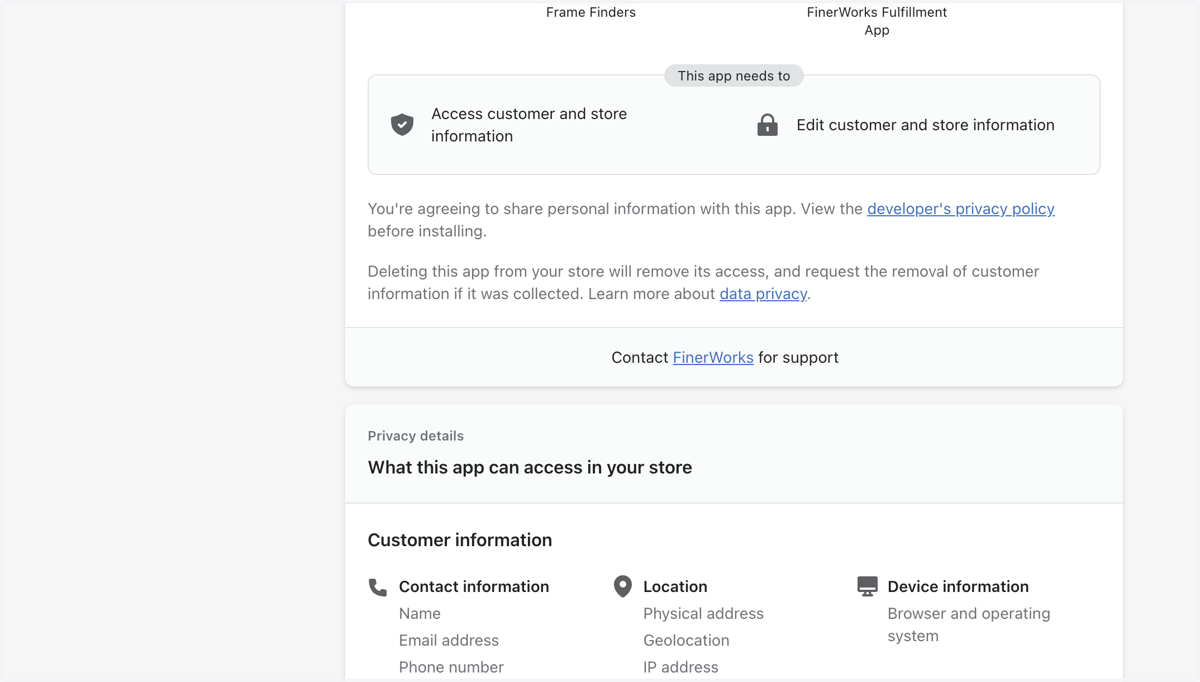This screenshot has height=682, width=1200.
Task: Open the developer's privacy policy link
Action: click(x=961, y=209)
